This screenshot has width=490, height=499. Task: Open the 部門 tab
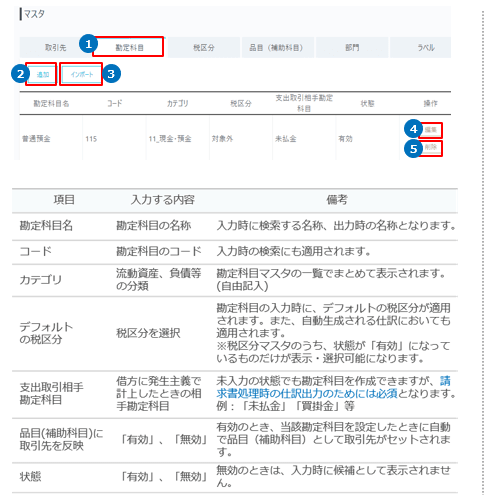coord(352,48)
